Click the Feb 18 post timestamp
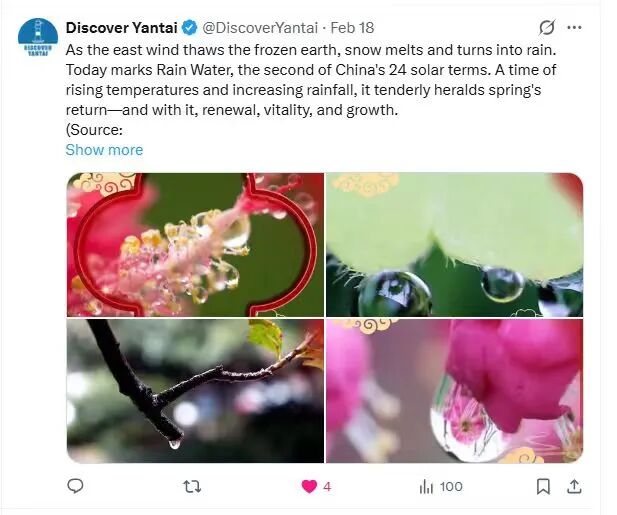This screenshot has width=617, height=515. (x=353, y=27)
